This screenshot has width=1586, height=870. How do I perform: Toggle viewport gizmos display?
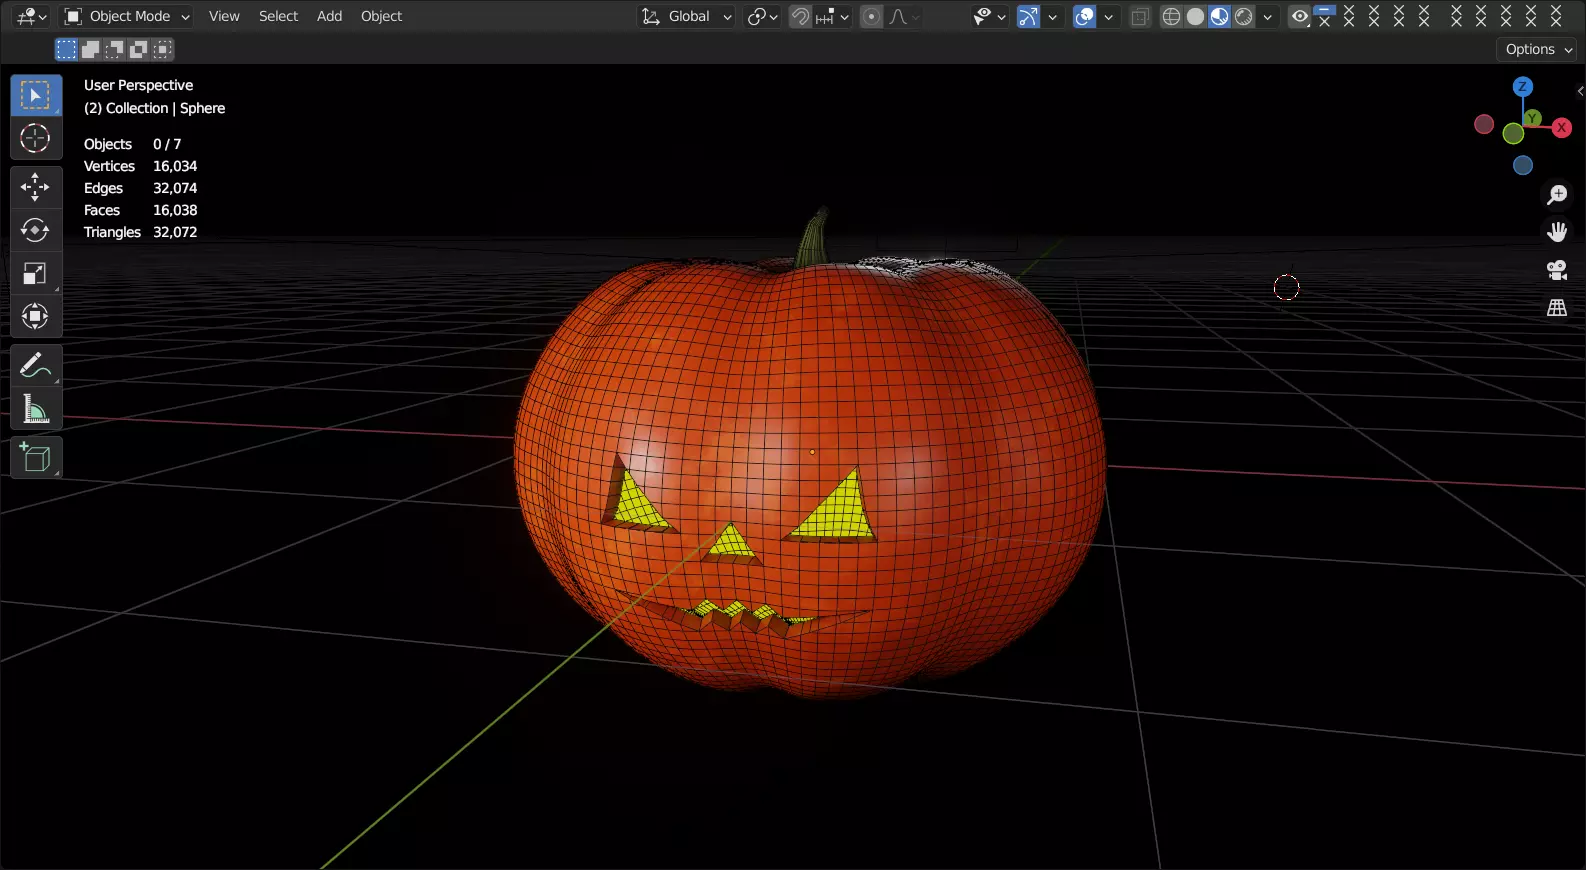click(1029, 16)
